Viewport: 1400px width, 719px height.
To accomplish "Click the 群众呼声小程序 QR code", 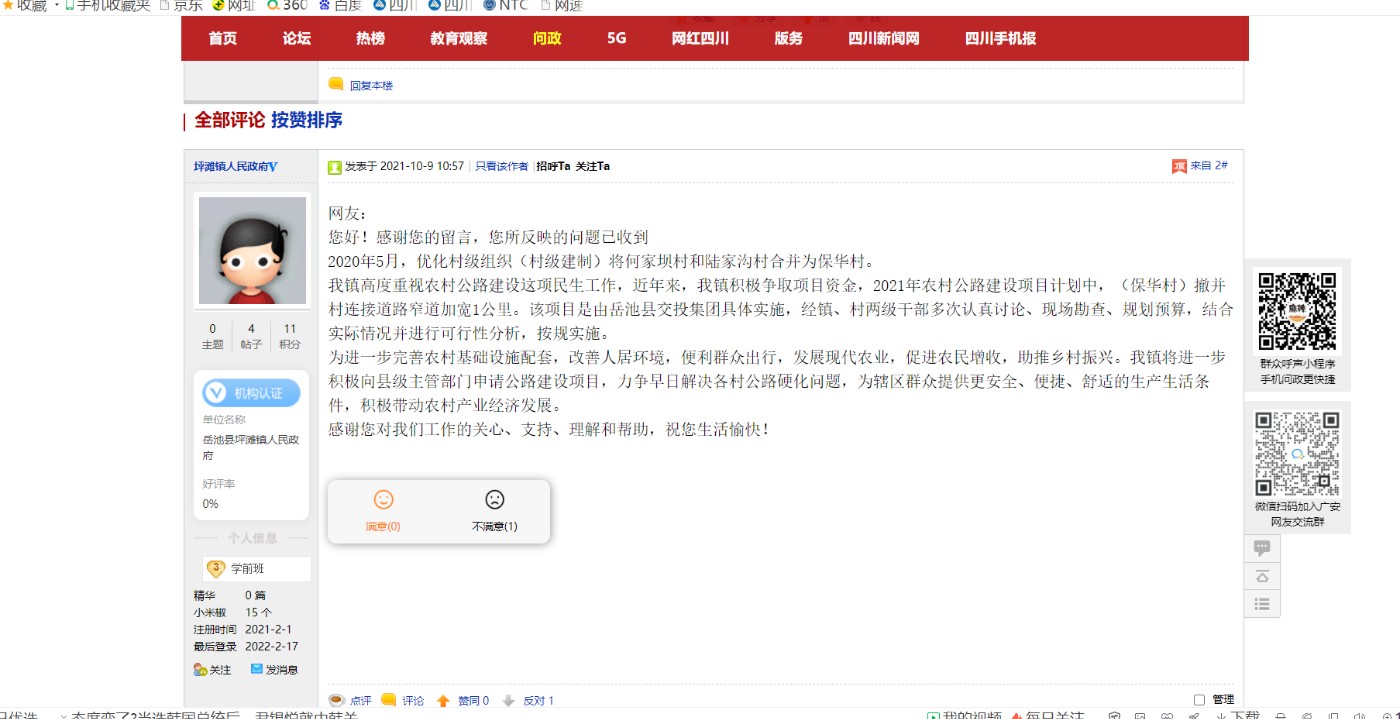I will pyautogui.click(x=1297, y=312).
